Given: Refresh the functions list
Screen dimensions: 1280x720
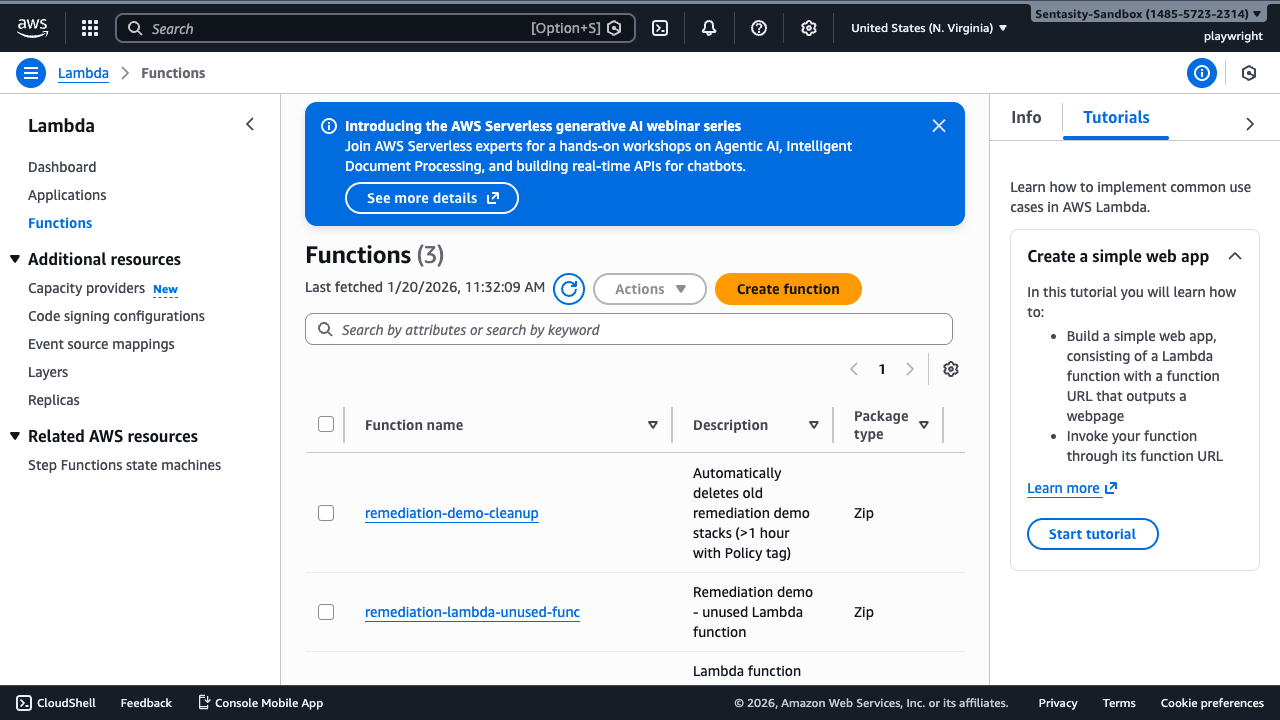Looking at the screenshot, I should click(x=569, y=289).
